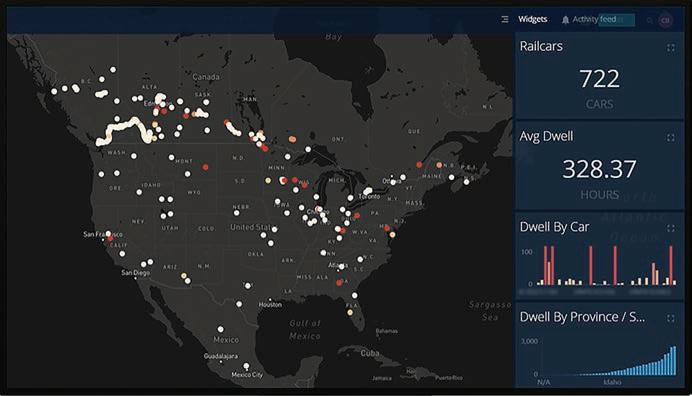Open the Widgets menu

click(532, 19)
